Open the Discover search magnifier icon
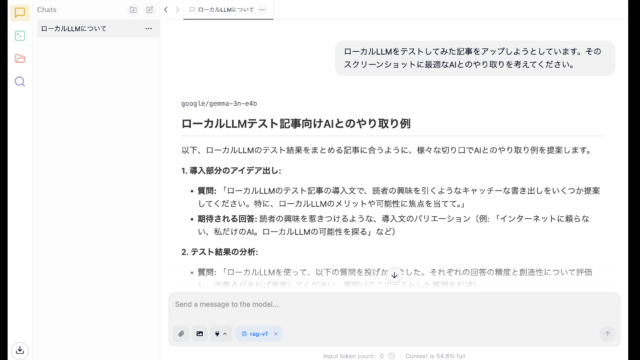The width and height of the screenshot is (640, 360). pyautogui.click(x=20, y=82)
